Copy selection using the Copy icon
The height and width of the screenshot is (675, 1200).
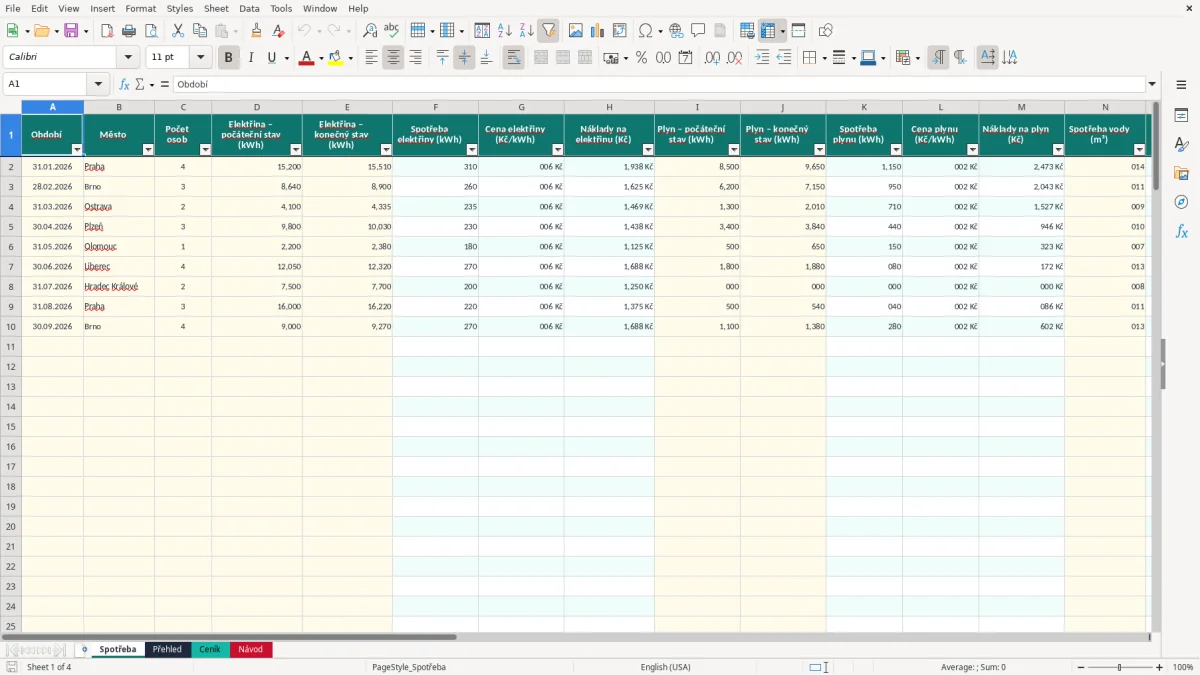199,31
